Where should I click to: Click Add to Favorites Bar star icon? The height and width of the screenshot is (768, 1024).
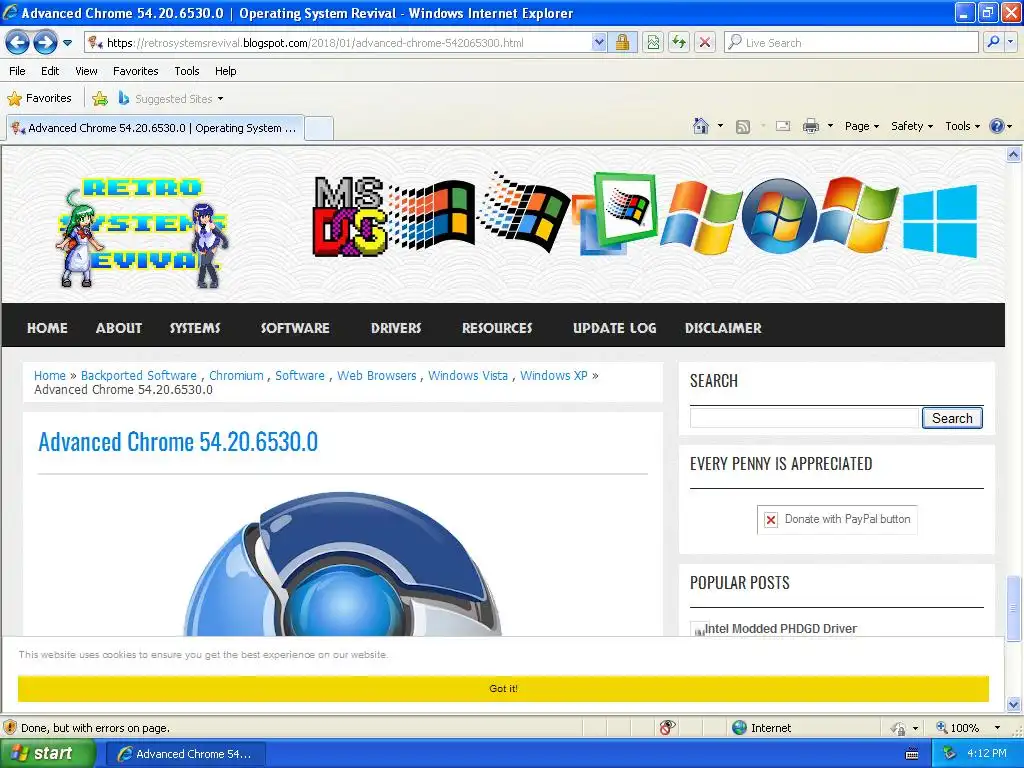click(x=100, y=99)
